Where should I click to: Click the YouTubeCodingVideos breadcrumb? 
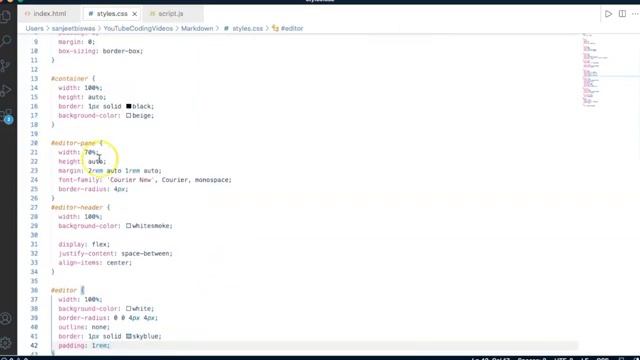pos(138,29)
